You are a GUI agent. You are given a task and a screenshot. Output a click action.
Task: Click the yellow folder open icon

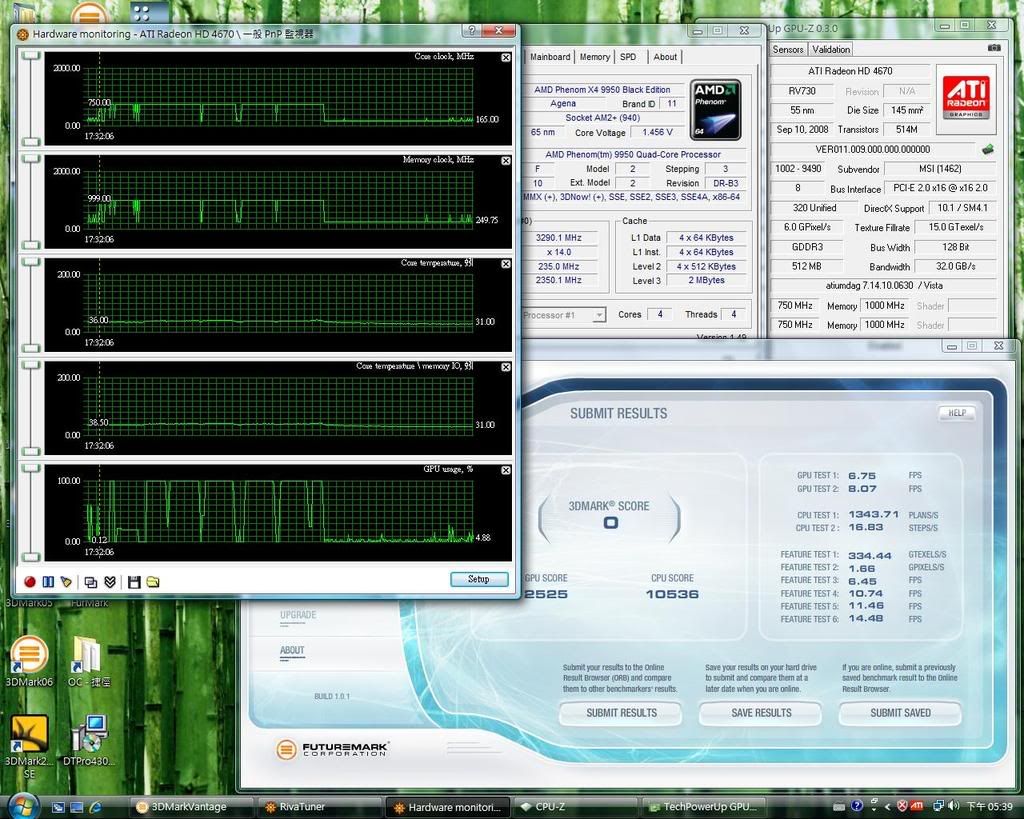click(x=153, y=581)
